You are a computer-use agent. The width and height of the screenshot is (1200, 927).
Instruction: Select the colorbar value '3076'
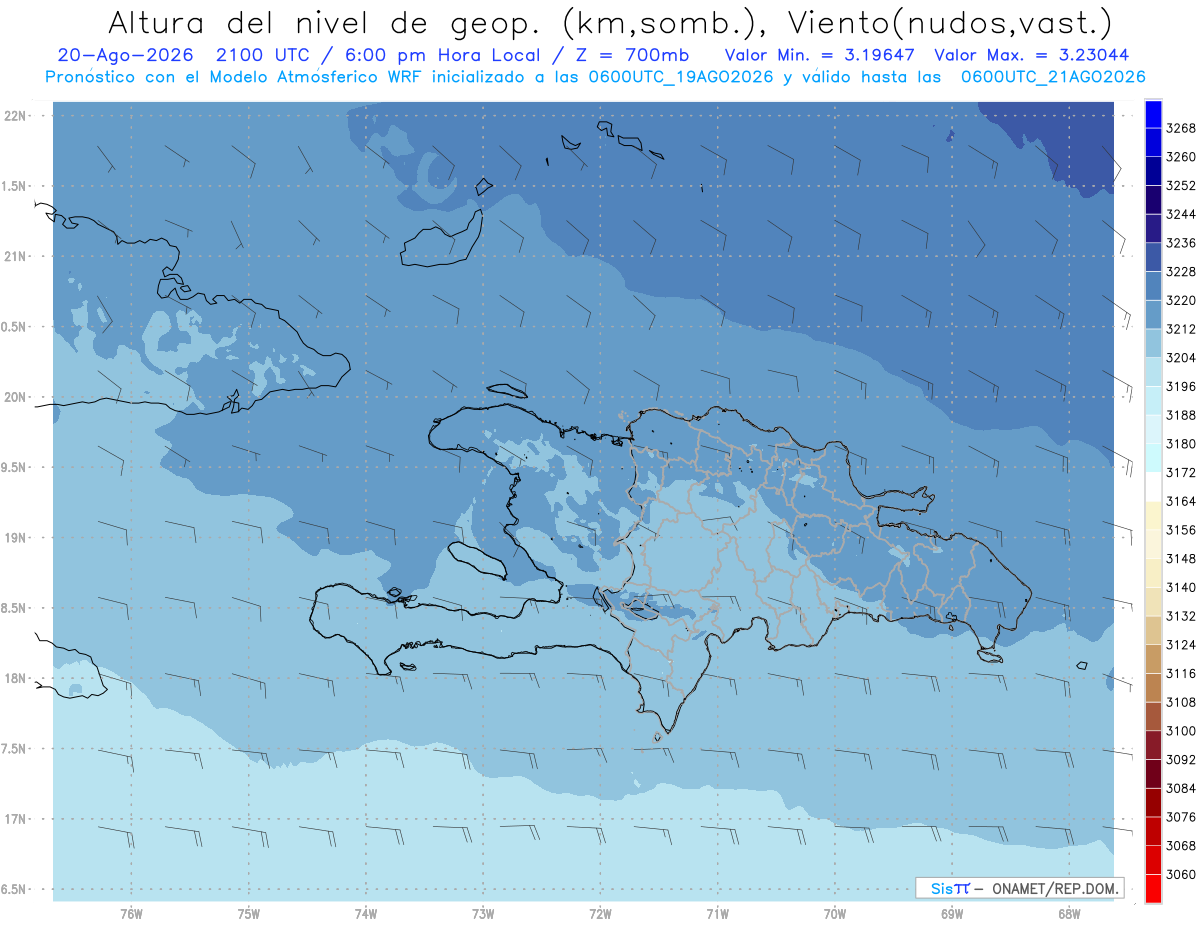[x=1181, y=817]
